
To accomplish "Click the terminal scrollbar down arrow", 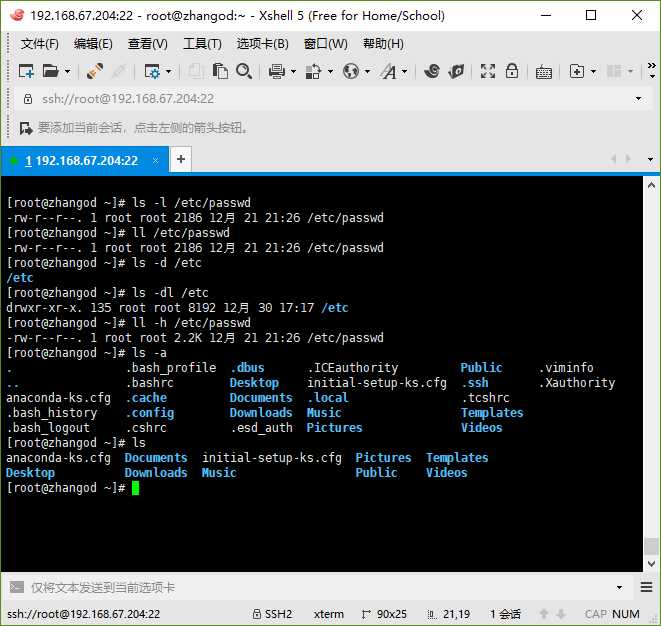I will pyautogui.click(x=651, y=563).
